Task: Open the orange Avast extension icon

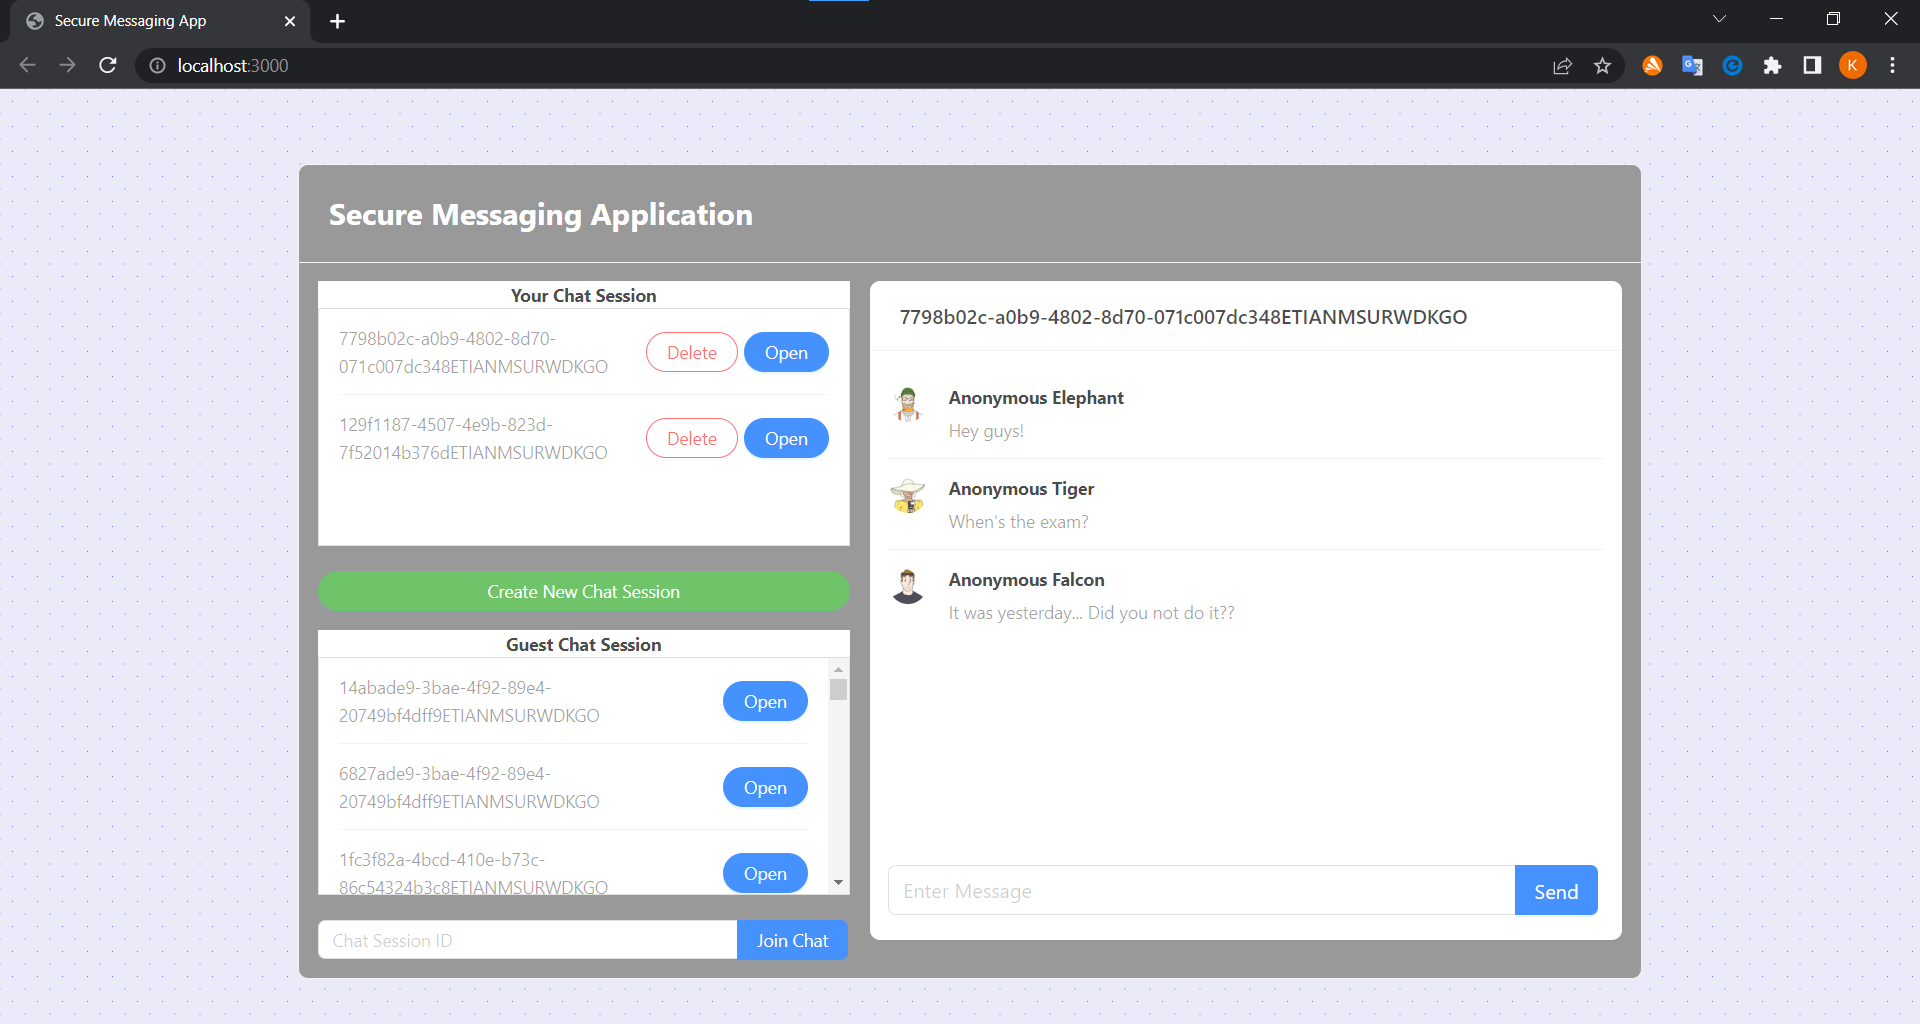Action: (1652, 66)
